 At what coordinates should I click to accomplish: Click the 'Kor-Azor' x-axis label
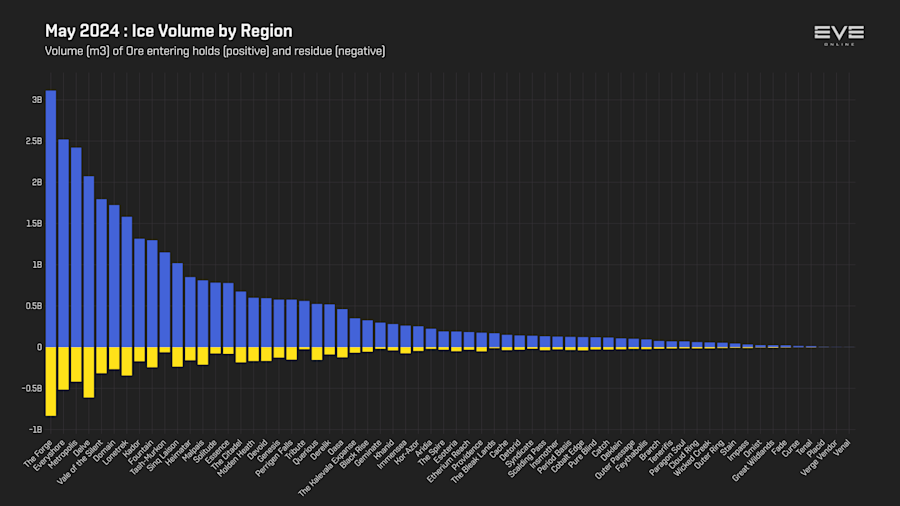pyautogui.click(x=408, y=452)
